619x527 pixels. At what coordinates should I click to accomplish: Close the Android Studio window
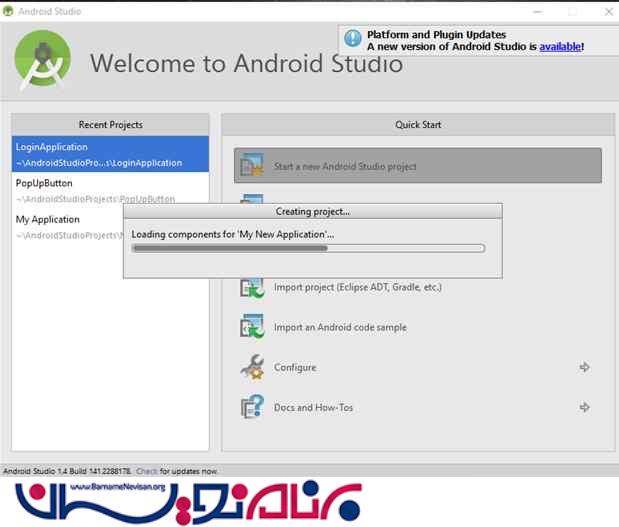pos(609,12)
